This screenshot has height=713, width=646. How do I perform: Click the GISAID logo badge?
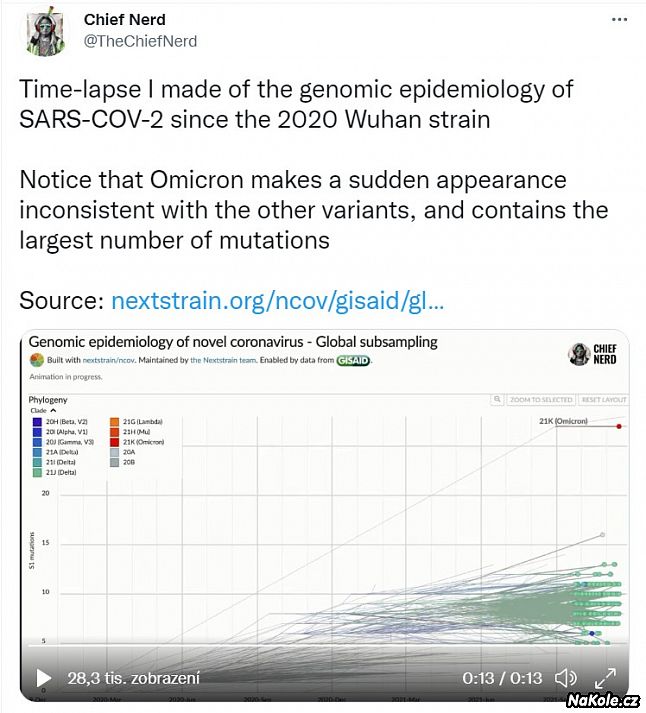[x=352, y=360]
